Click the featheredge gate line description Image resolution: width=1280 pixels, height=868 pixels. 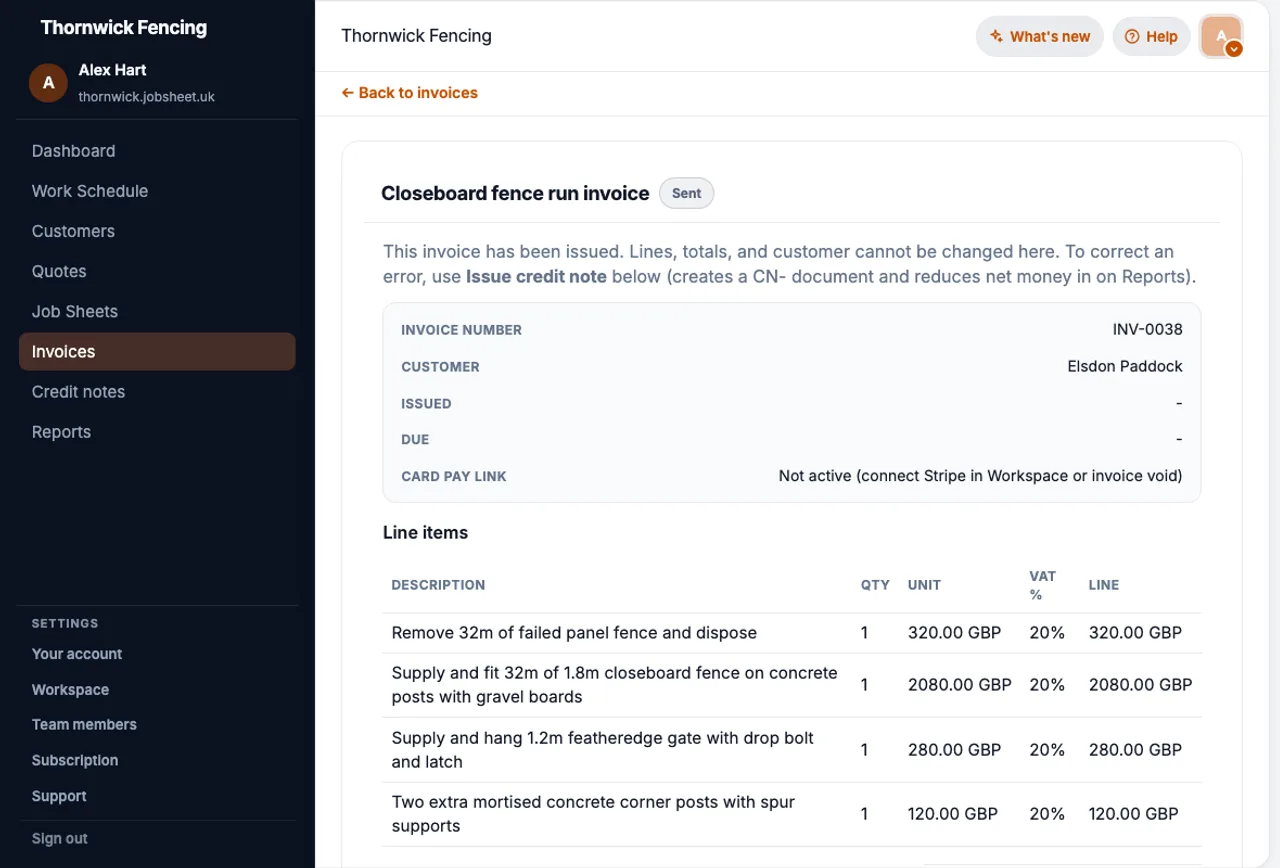603,750
